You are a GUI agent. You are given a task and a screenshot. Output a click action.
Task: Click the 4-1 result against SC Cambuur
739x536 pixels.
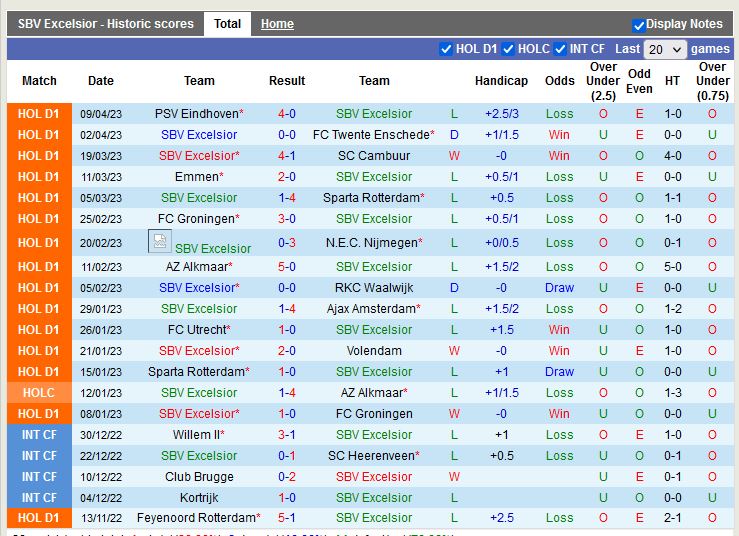[287, 156]
